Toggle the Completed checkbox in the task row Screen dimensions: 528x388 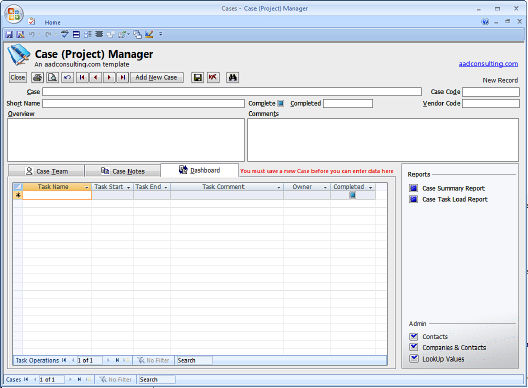353,195
